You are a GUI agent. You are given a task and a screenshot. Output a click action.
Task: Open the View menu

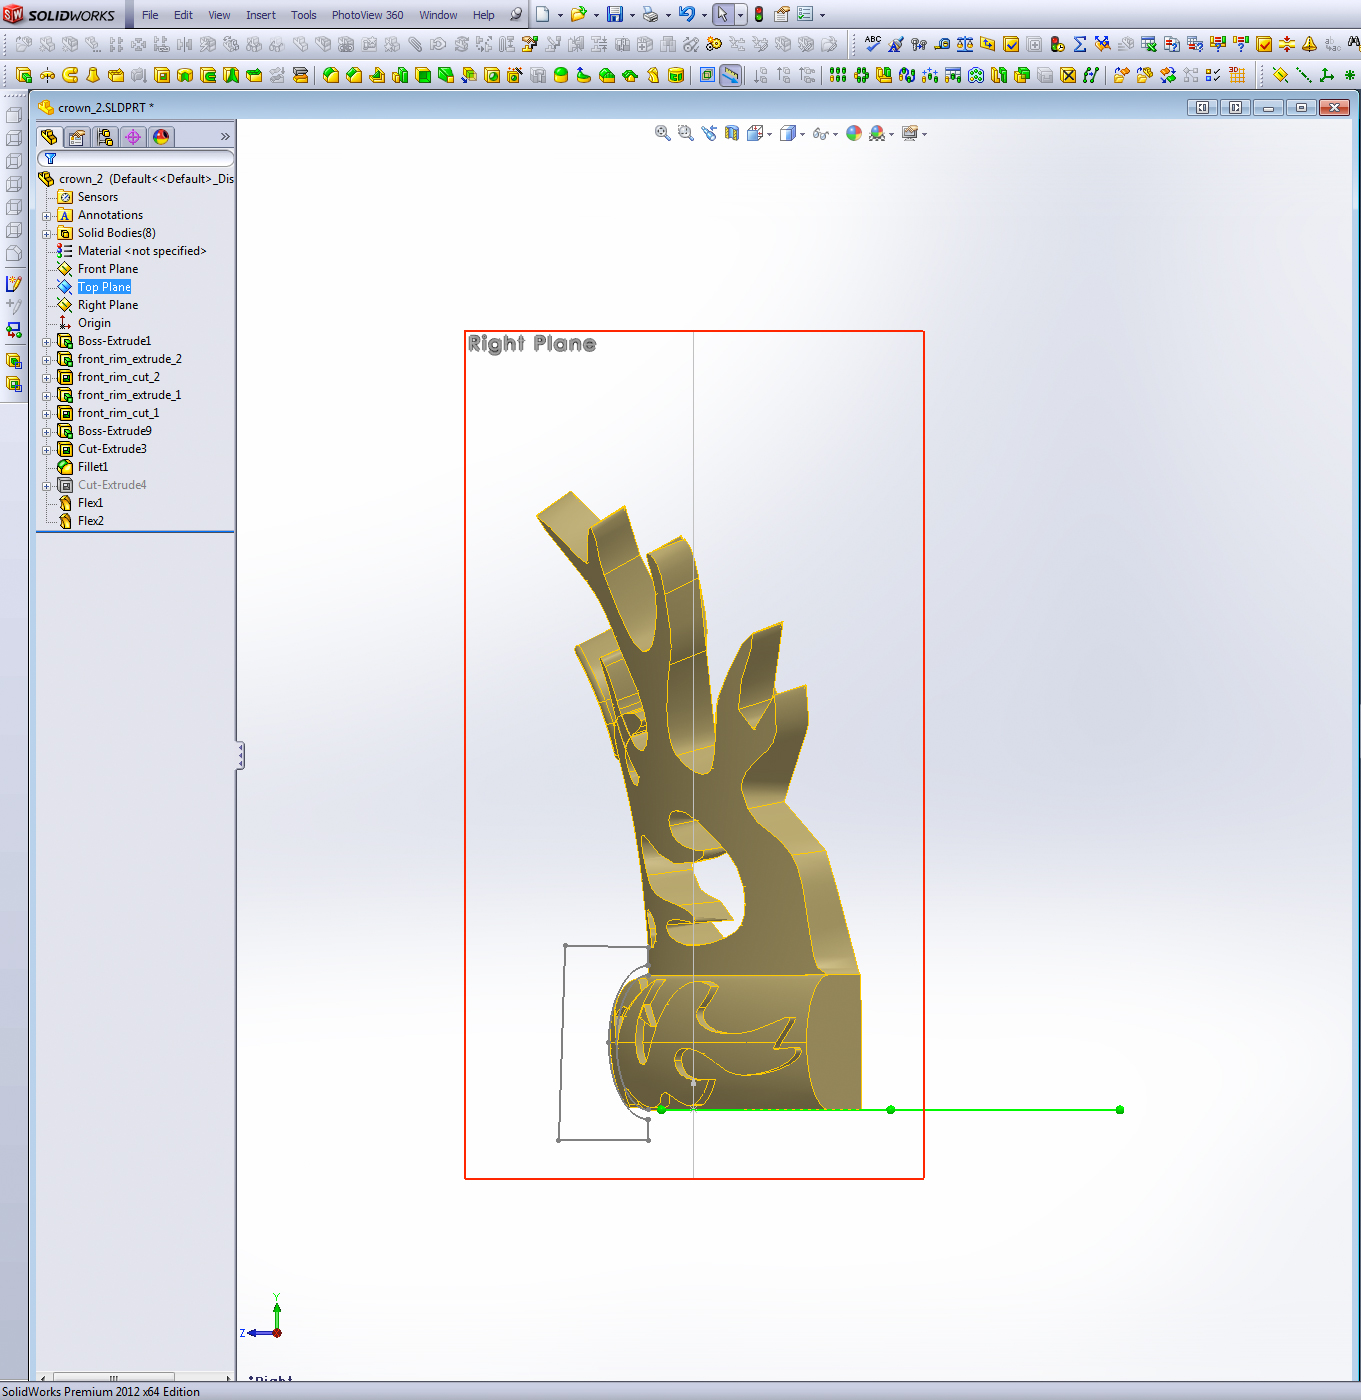pos(219,15)
